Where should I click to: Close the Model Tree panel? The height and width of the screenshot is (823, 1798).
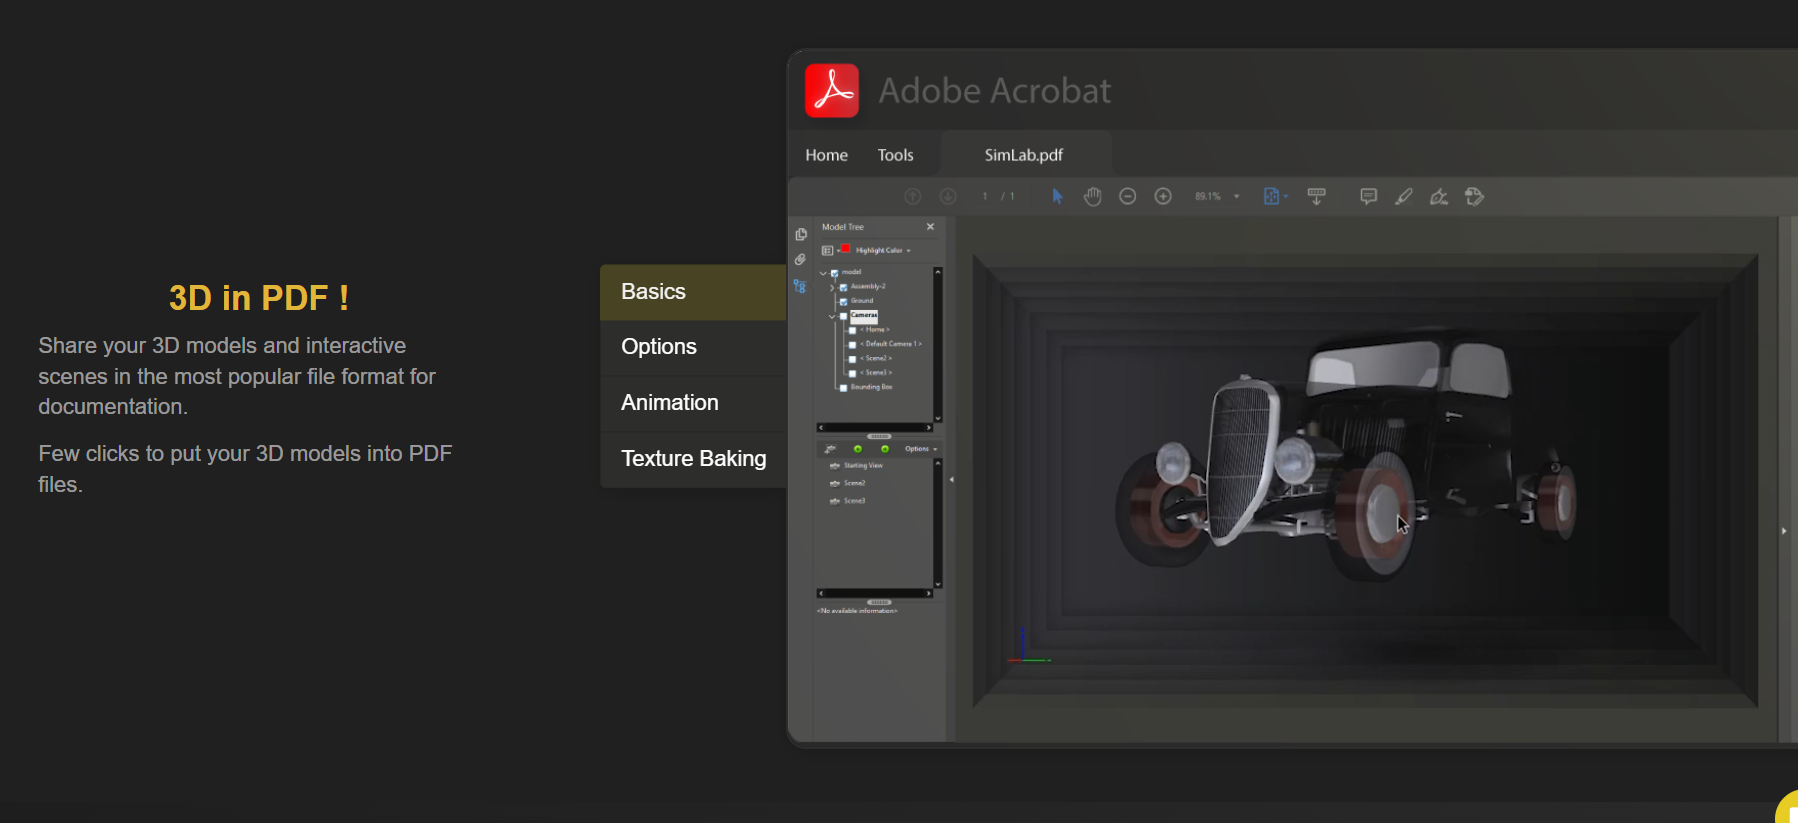(930, 227)
